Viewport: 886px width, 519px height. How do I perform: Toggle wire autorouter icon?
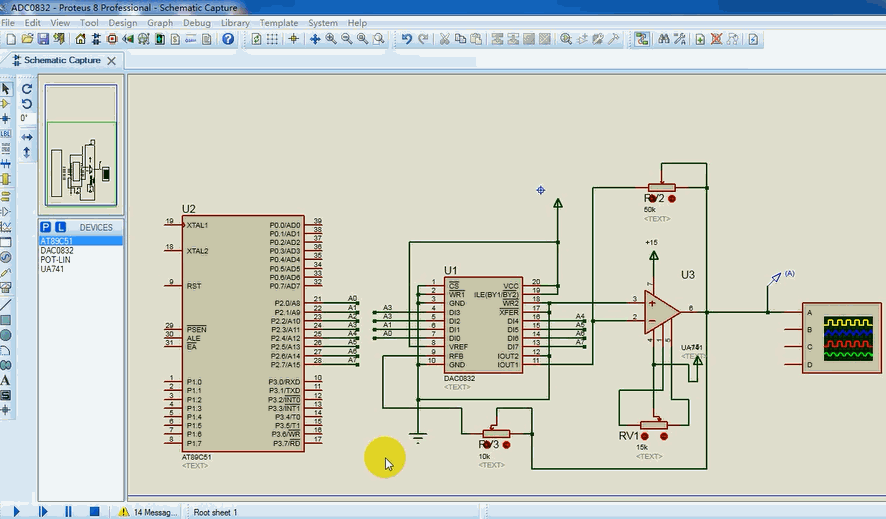coord(642,39)
